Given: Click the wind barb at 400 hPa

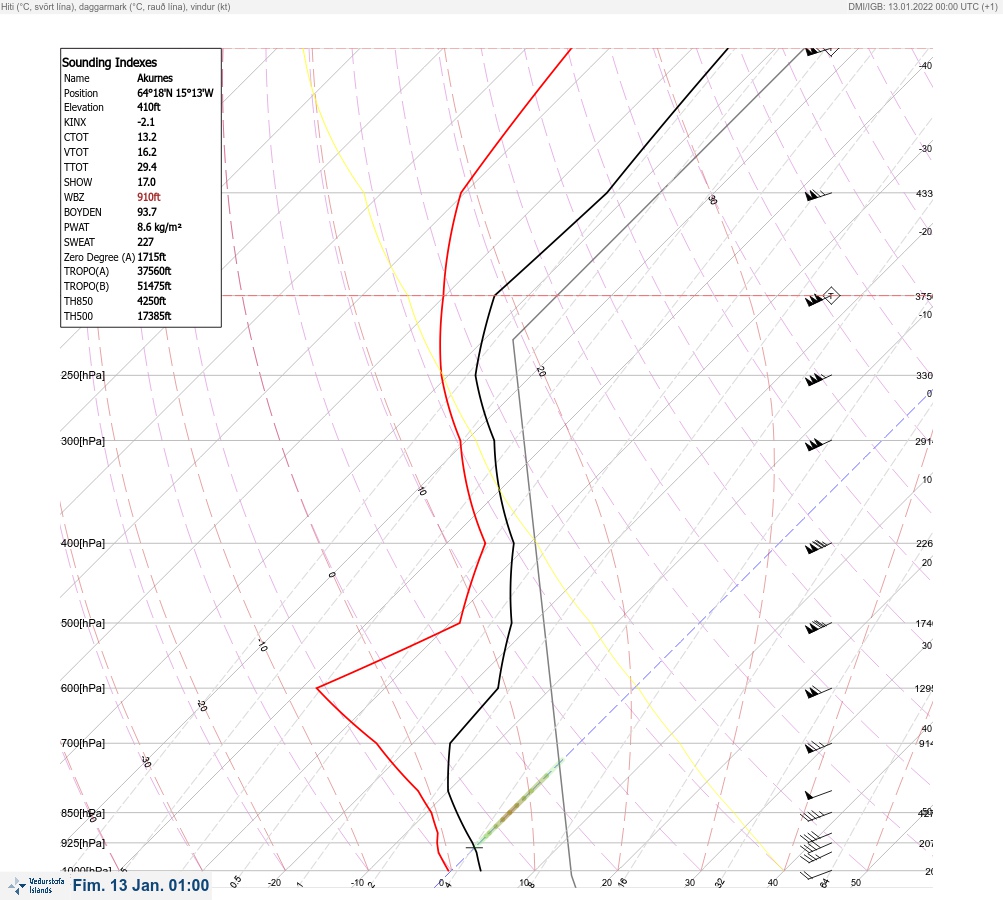Looking at the screenshot, I should pos(818,546).
